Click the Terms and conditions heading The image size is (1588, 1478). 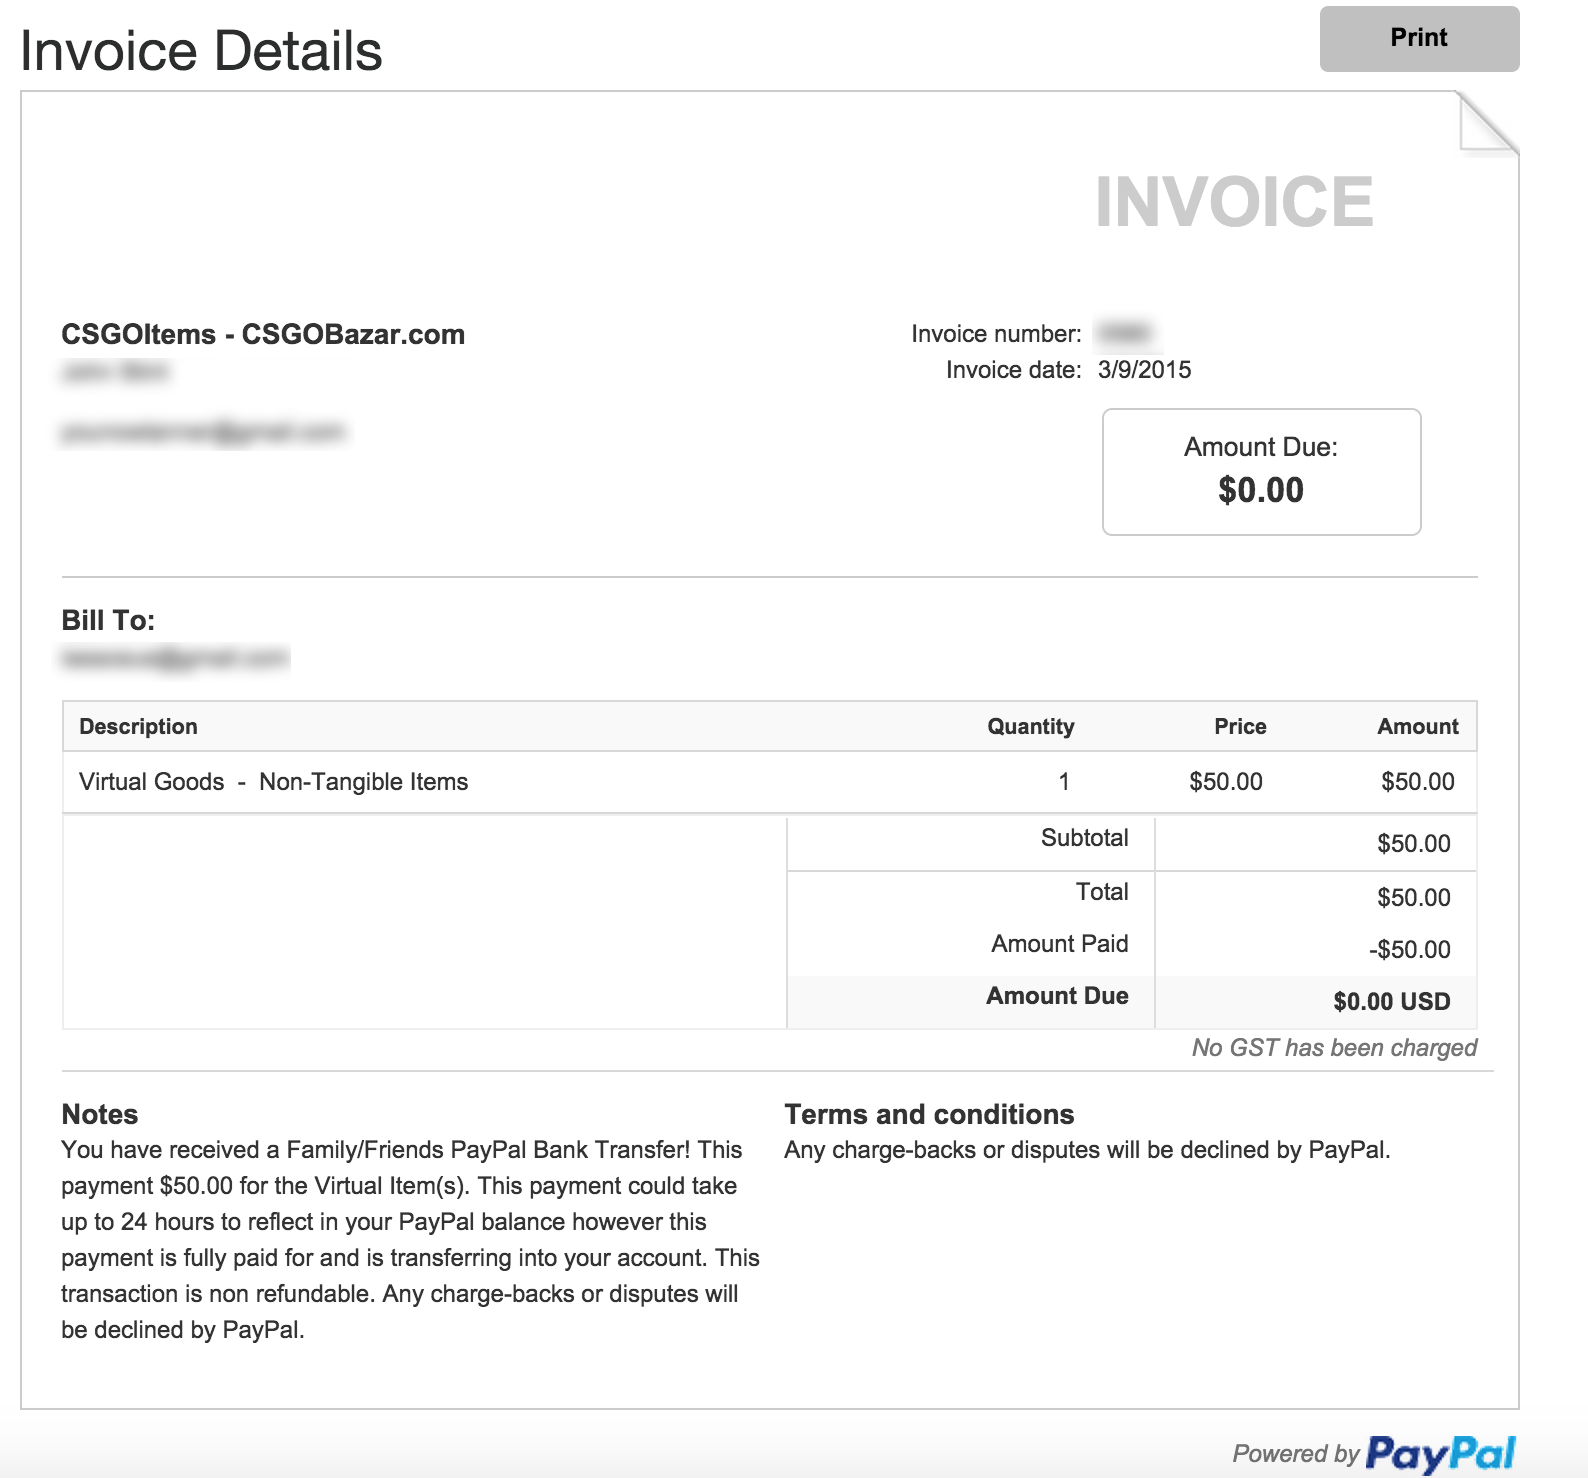pos(929,1114)
